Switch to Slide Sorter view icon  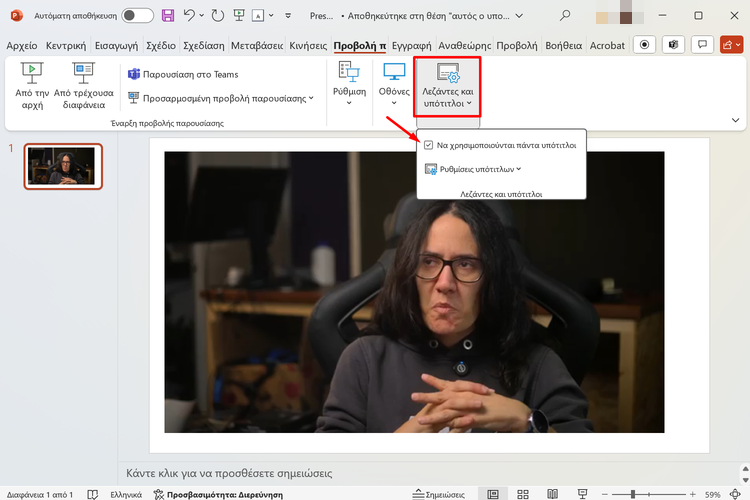pos(523,494)
